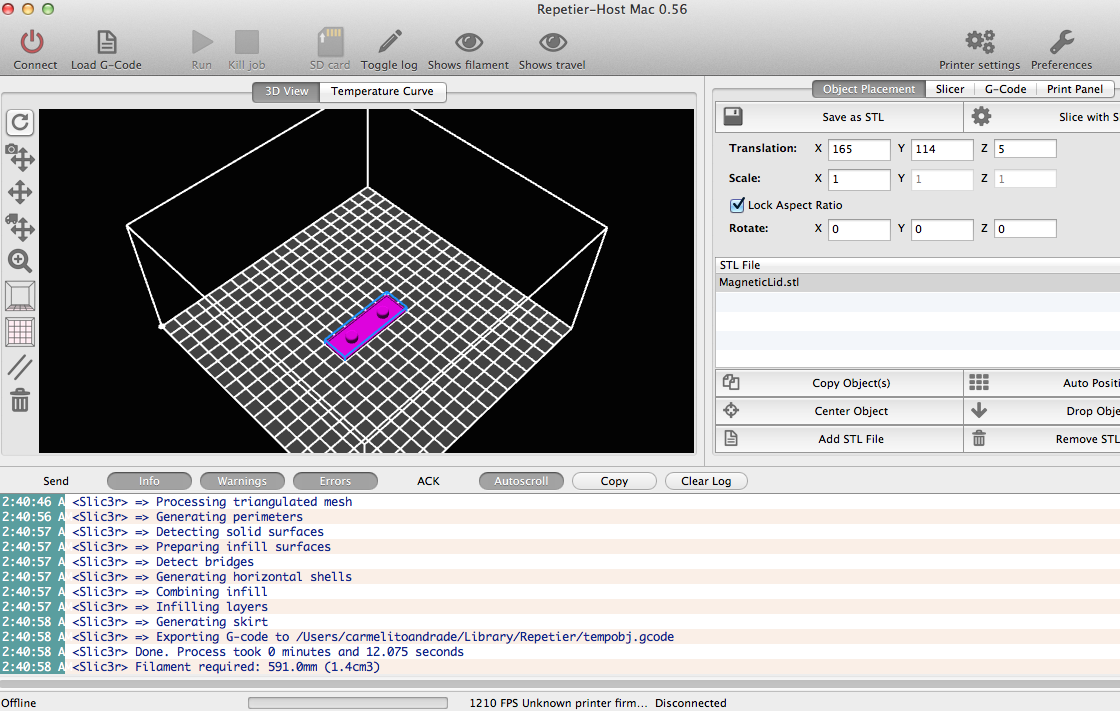
Task: Click the Center Object crosshair icon
Action: tap(731, 410)
